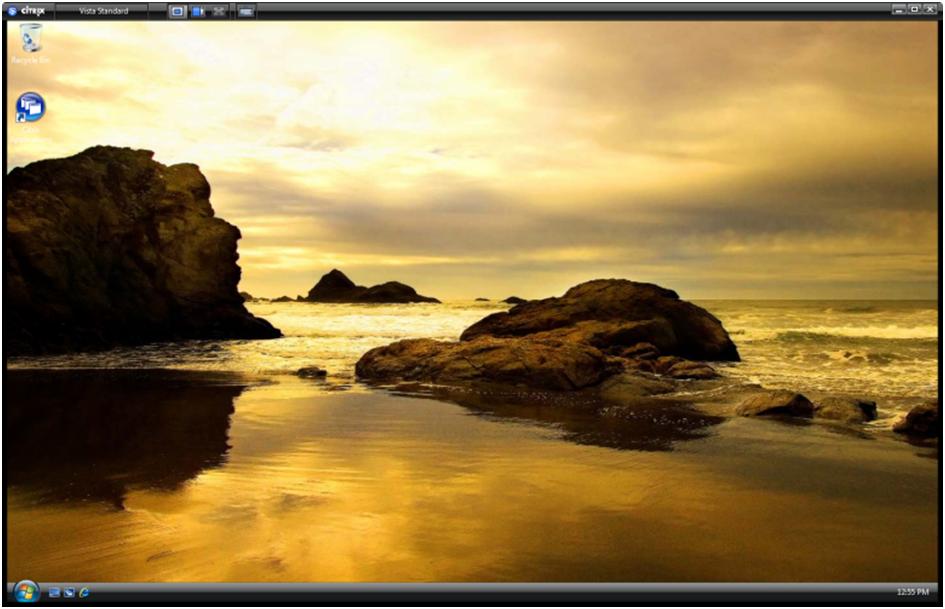Click the taskbar clock showing 12:55 PM

[912, 593]
